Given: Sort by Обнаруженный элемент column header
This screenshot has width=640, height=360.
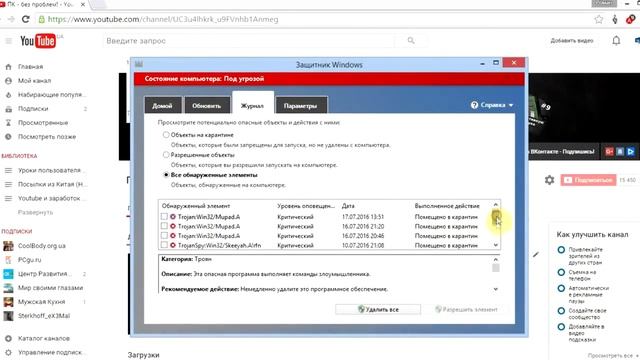Looking at the screenshot, I should click(196, 206).
